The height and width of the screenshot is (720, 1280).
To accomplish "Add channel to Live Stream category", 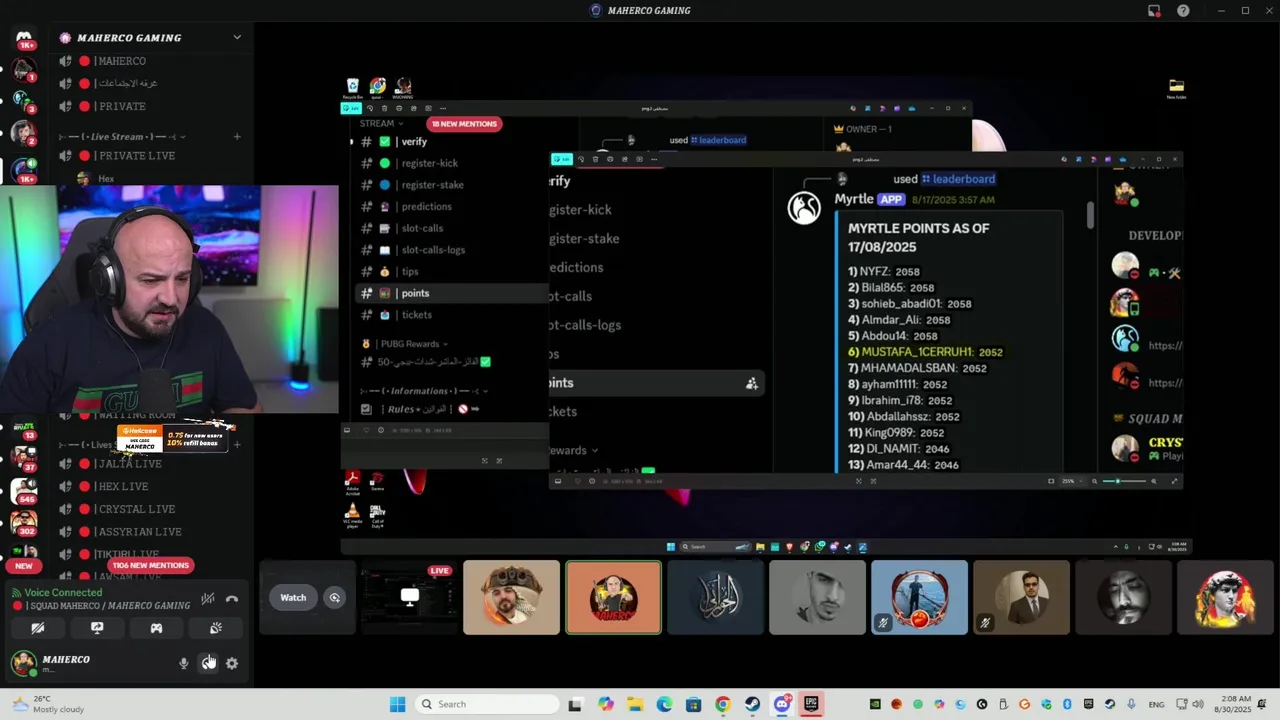I will 237,136.
